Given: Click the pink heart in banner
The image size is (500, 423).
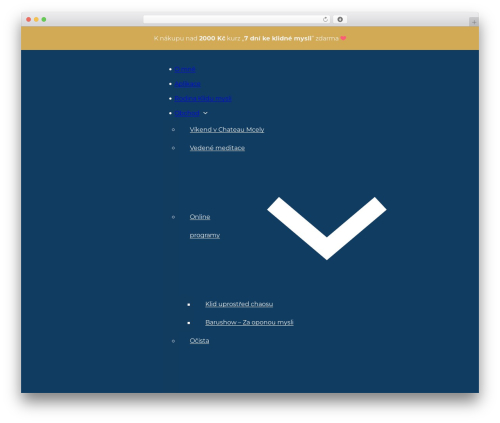Looking at the screenshot, I should 343,38.
